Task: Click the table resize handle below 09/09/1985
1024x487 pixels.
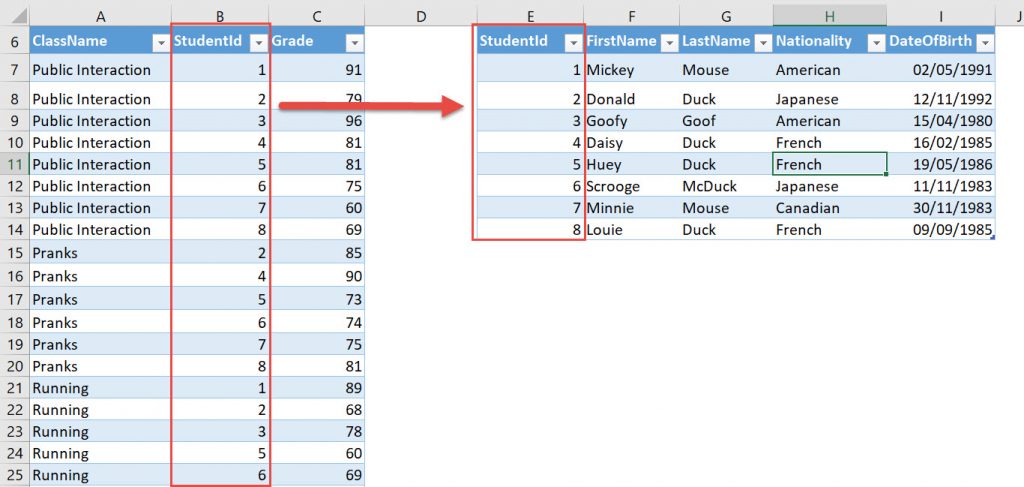Action: [x=993, y=238]
